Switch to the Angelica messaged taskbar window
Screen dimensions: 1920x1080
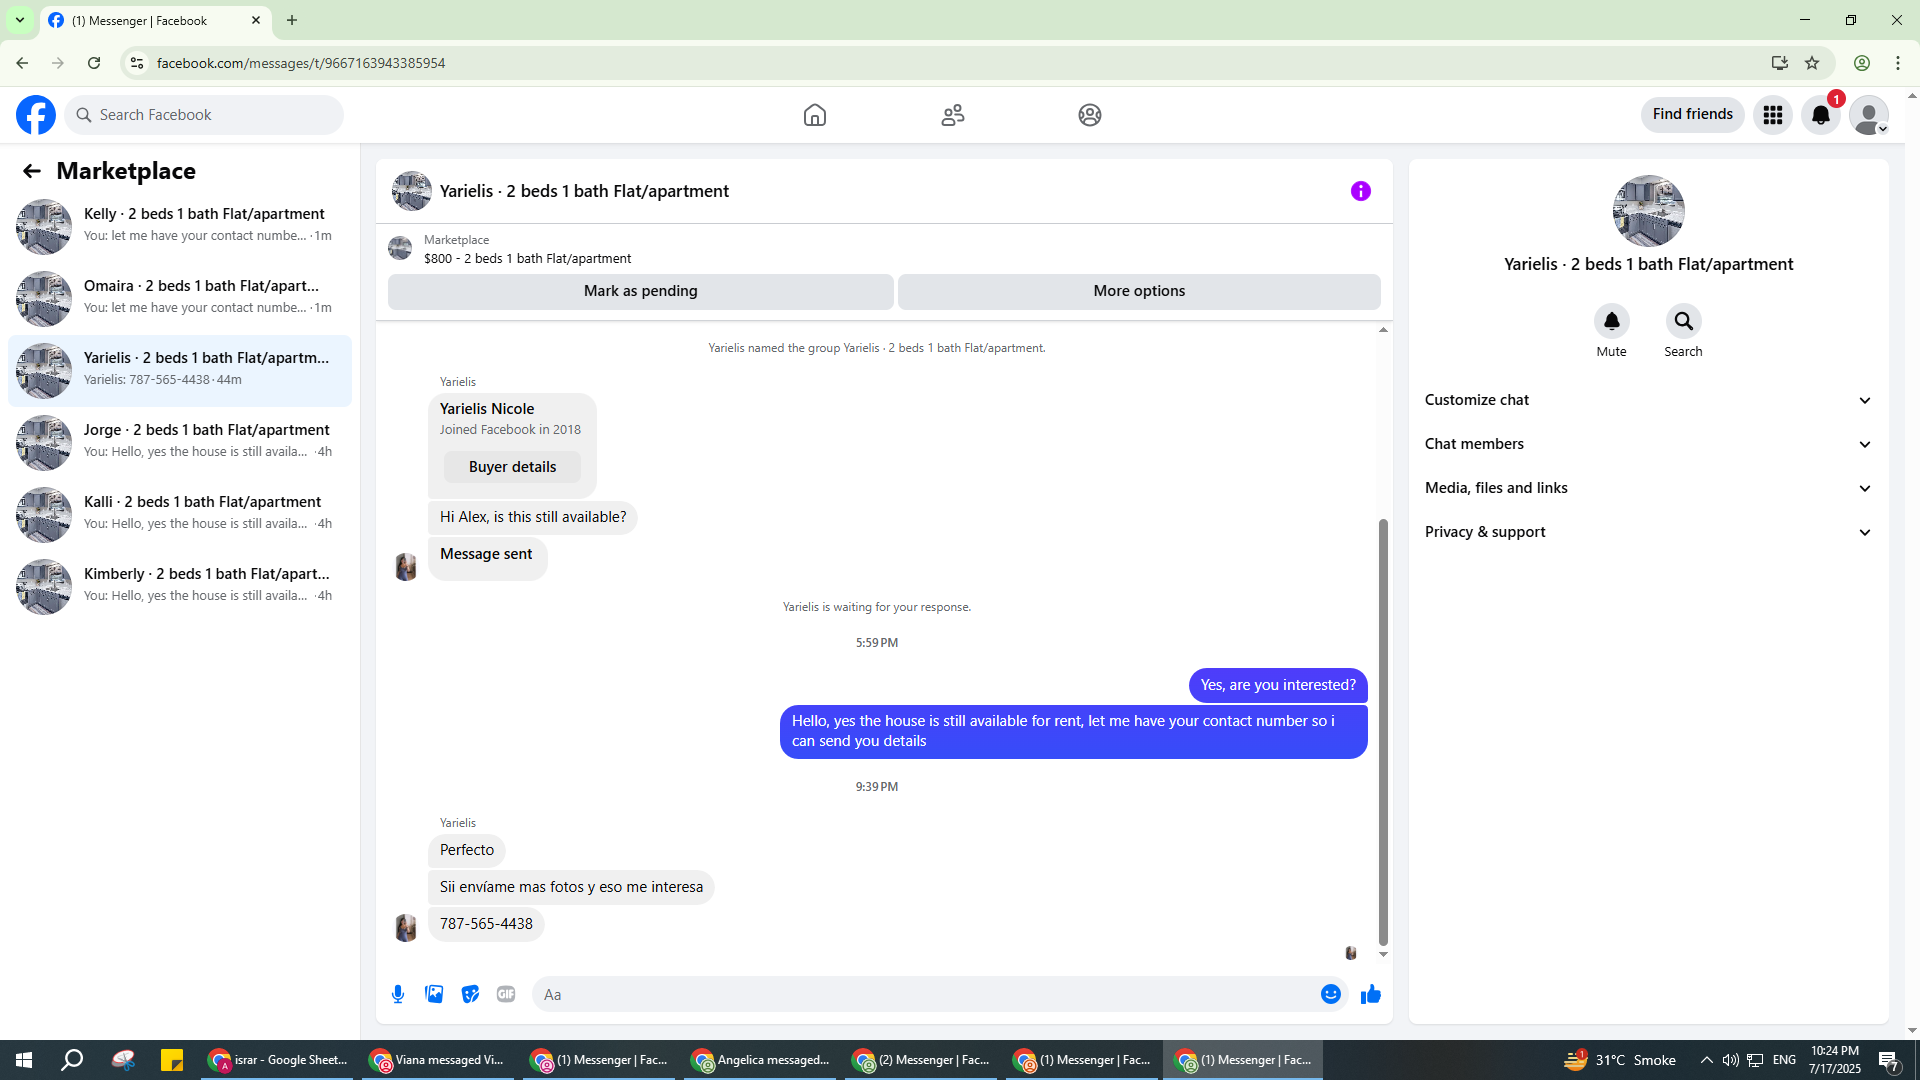pyautogui.click(x=760, y=1060)
